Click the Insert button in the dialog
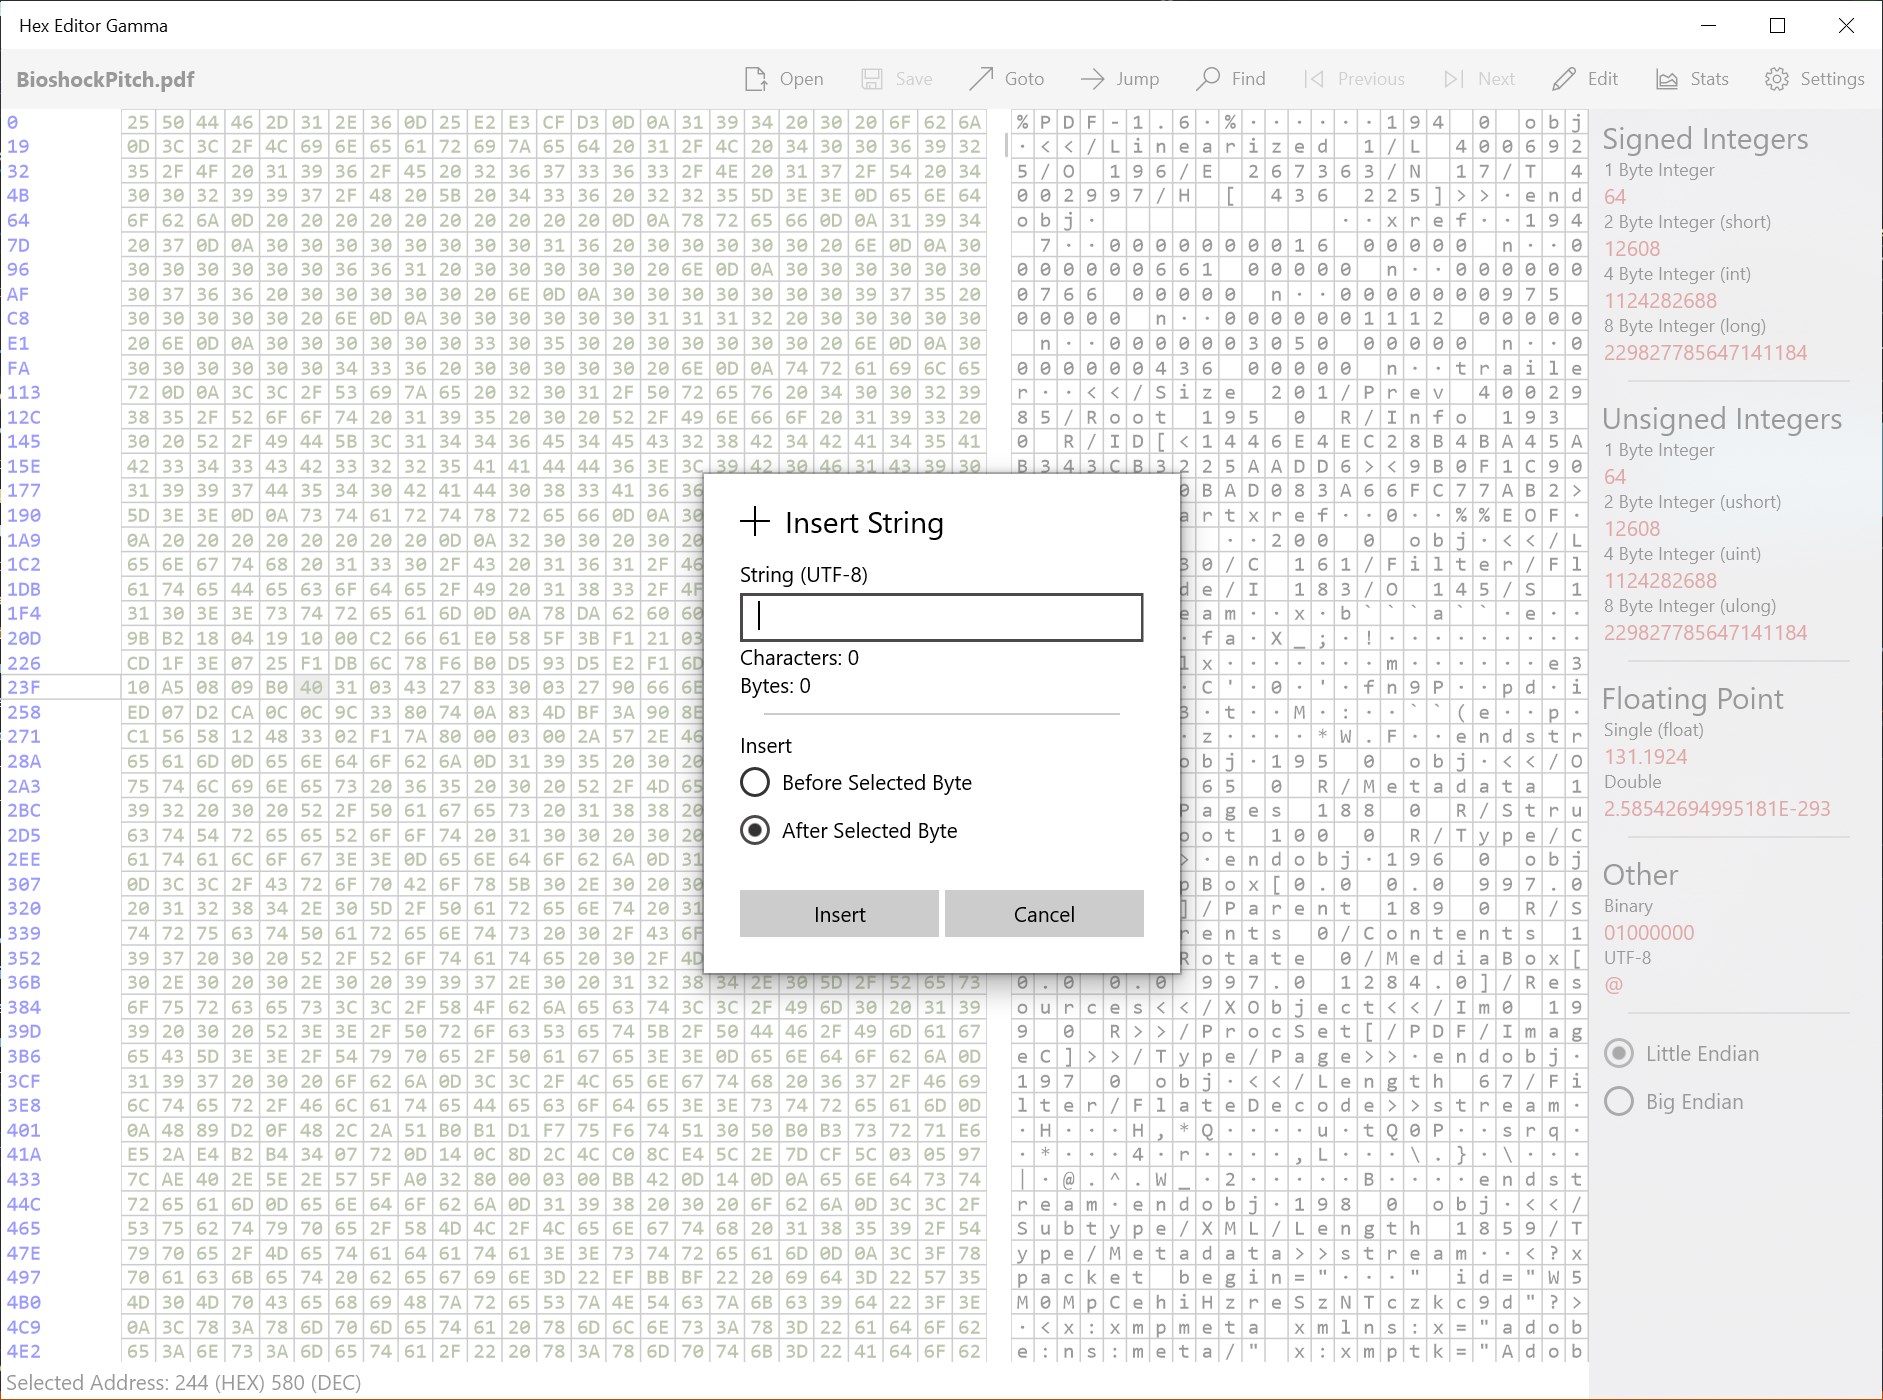This screenshot has height=1400, width=1883. pos(839,914)
